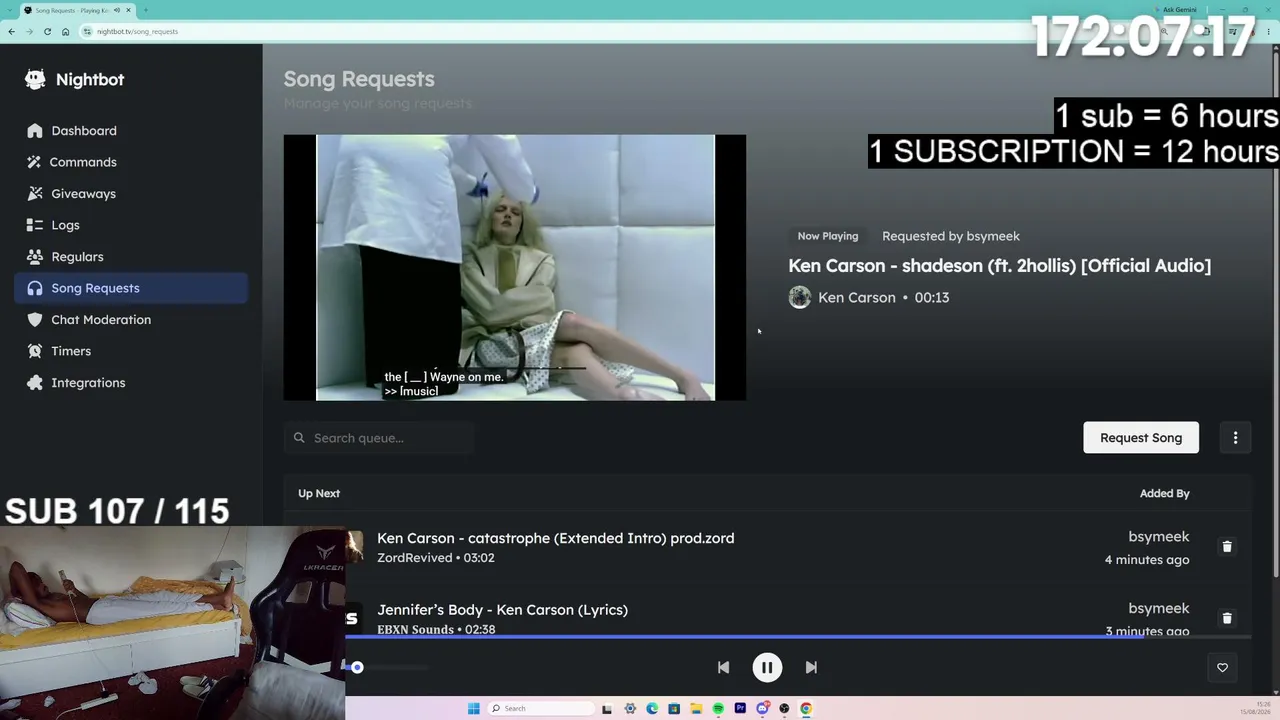1280x720 pixels.
Task: Open Discord from the taskbar
Action: coord(762,708)
